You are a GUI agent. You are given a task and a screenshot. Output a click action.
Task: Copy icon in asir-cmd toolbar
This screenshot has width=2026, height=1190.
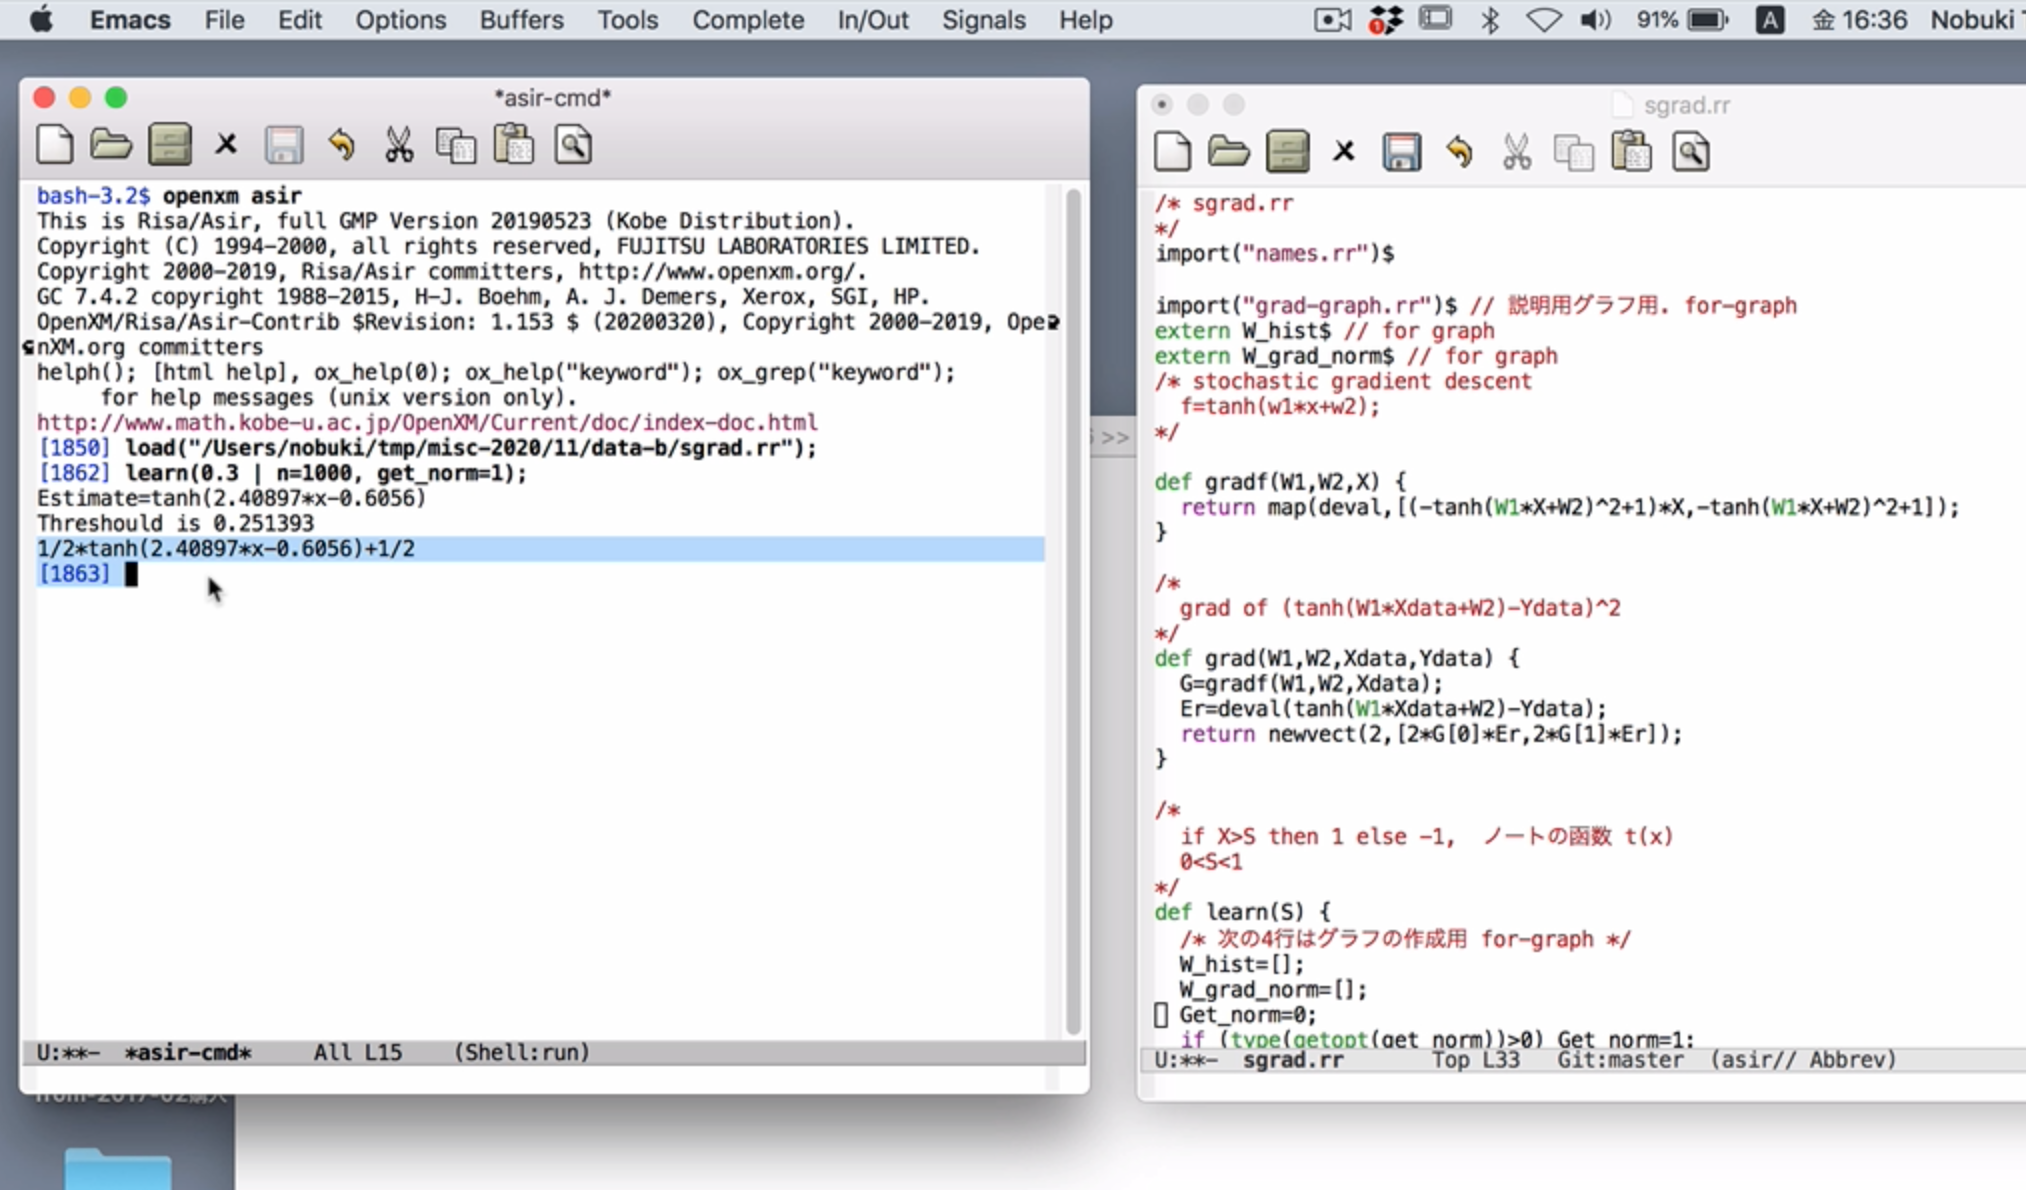[456, 145]
